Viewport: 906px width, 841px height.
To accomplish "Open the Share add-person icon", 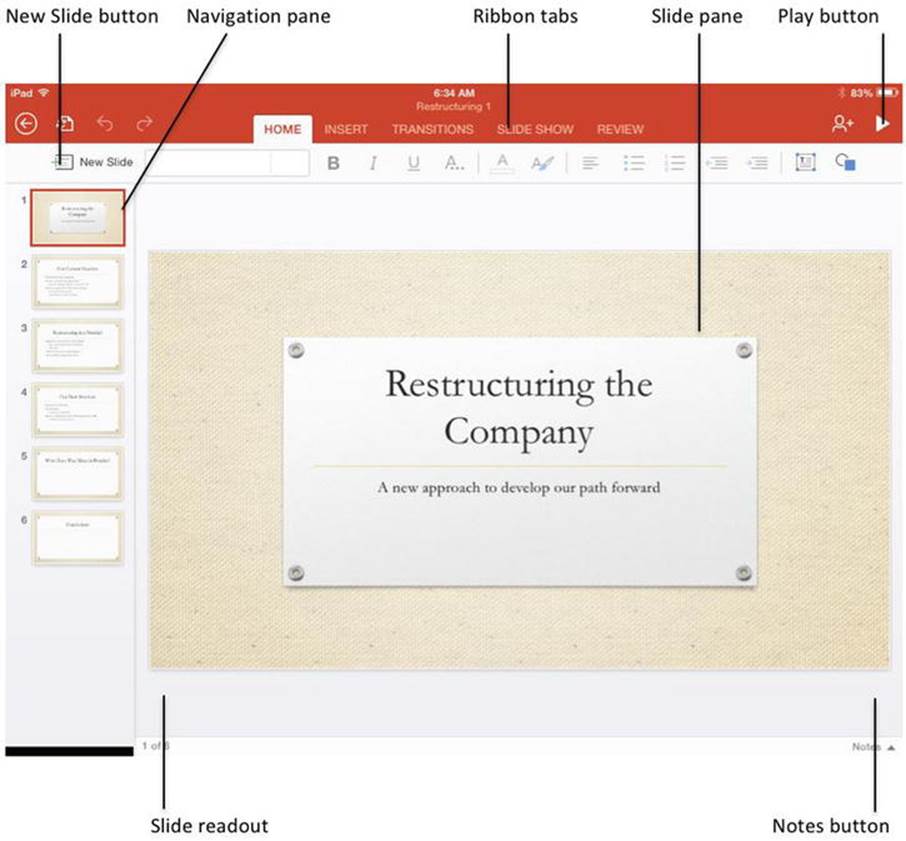I will tap(842, 124).
